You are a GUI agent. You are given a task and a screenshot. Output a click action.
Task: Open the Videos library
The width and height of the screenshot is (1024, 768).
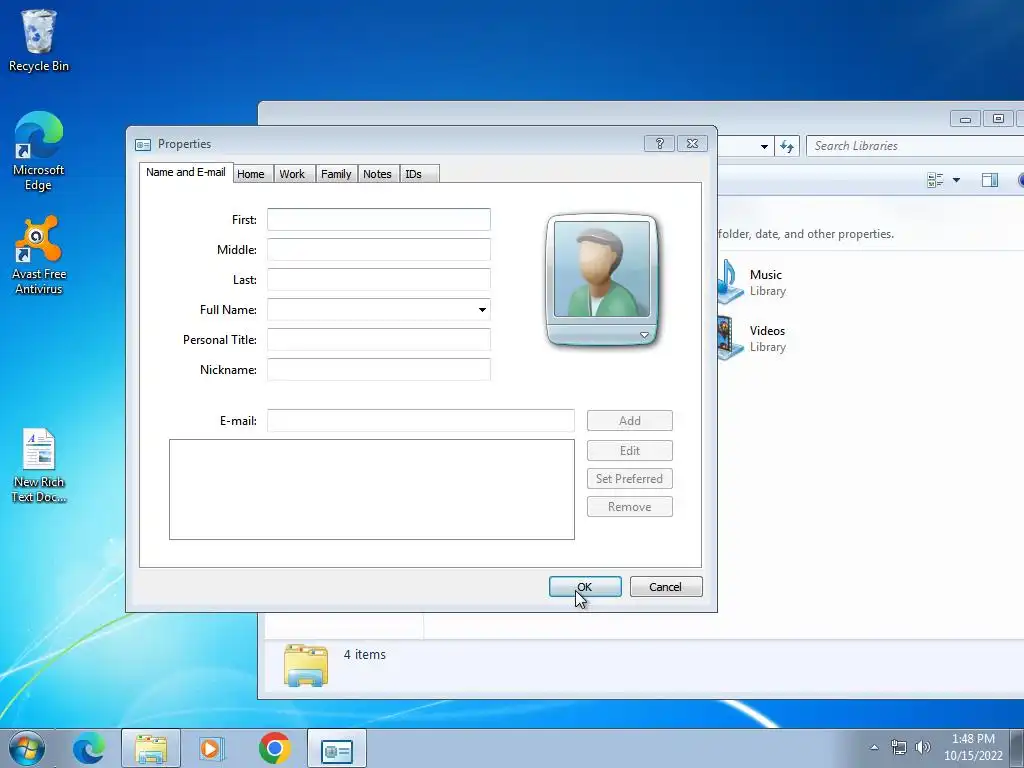[x=752, y=338]
